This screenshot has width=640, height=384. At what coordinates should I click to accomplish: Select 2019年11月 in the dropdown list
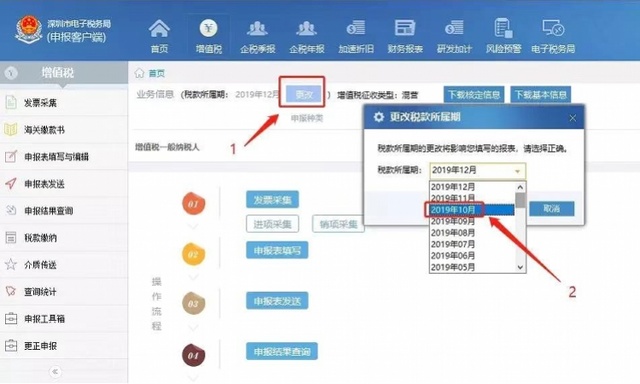tap(472, 198)
